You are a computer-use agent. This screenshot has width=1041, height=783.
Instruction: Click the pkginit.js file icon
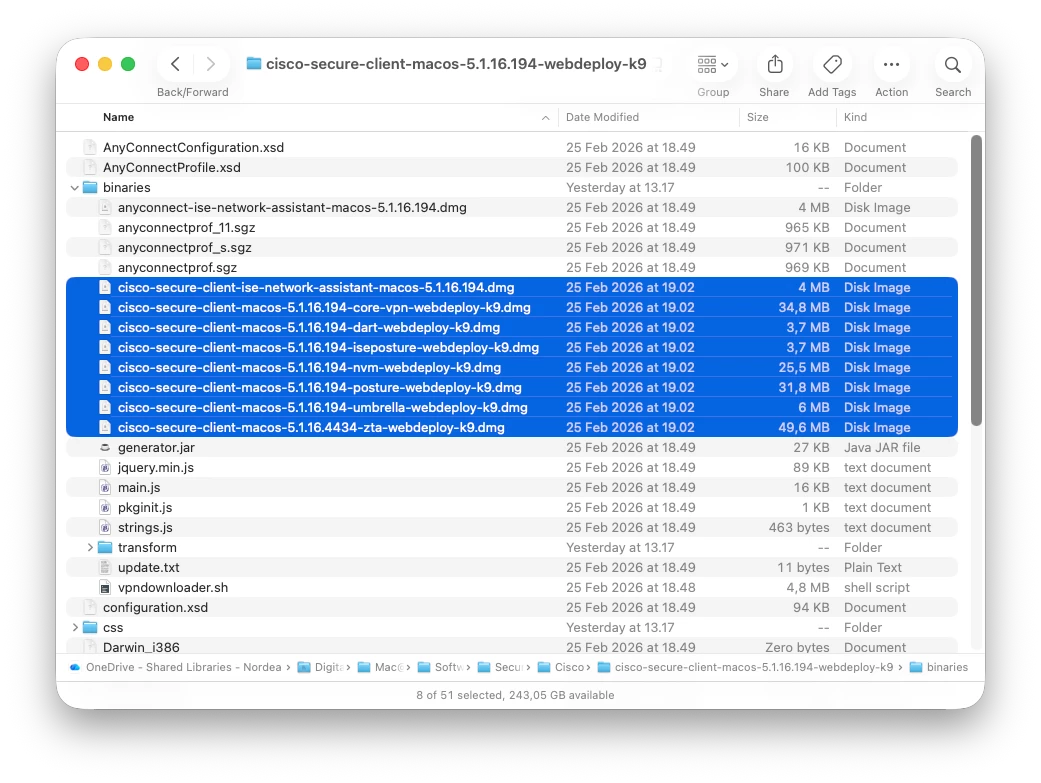click(105, 507)
